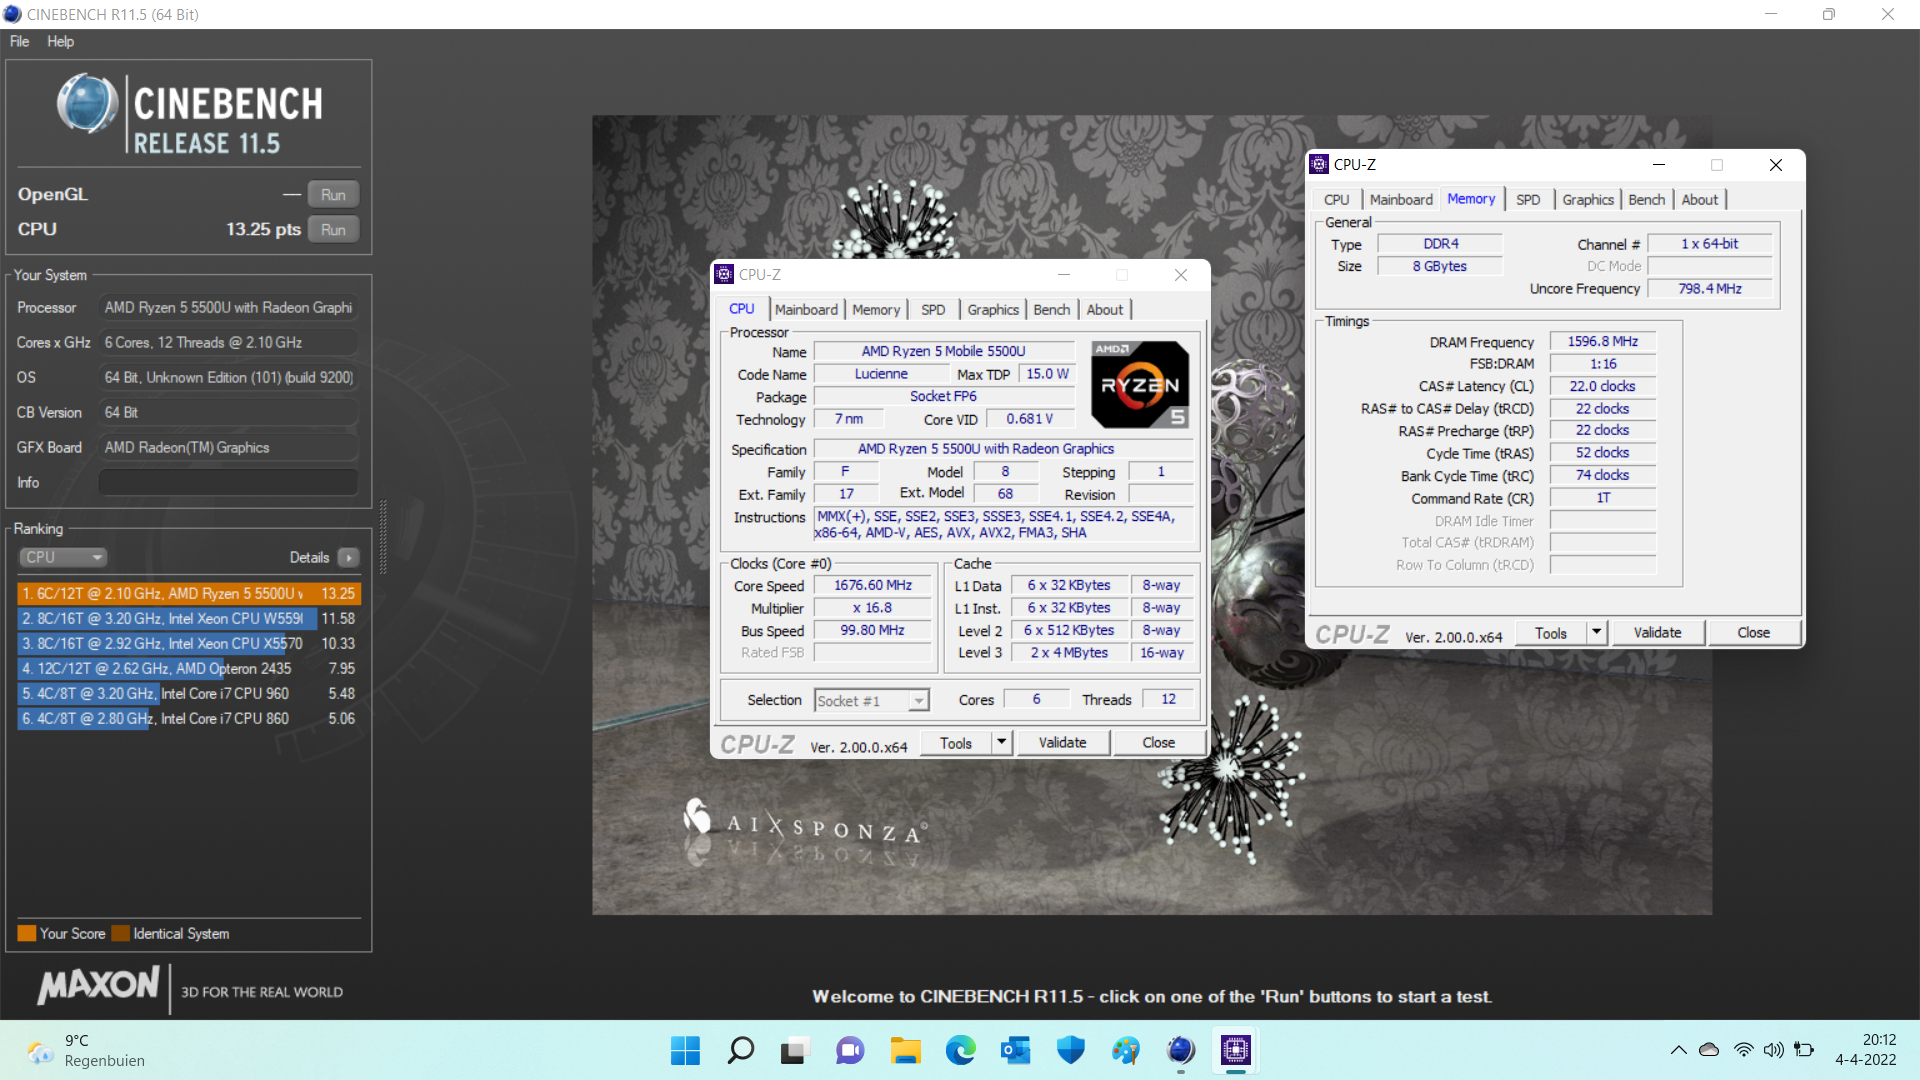
Task: Switch to CPU-Z on taskbar
Action: click(1236, 1050)
